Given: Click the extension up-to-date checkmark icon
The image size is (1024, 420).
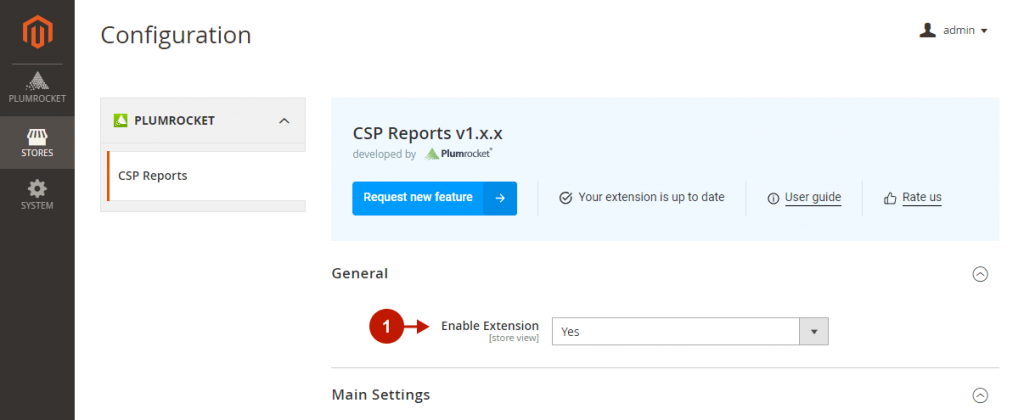Looking at the screenshot, I should coord(565,198).
